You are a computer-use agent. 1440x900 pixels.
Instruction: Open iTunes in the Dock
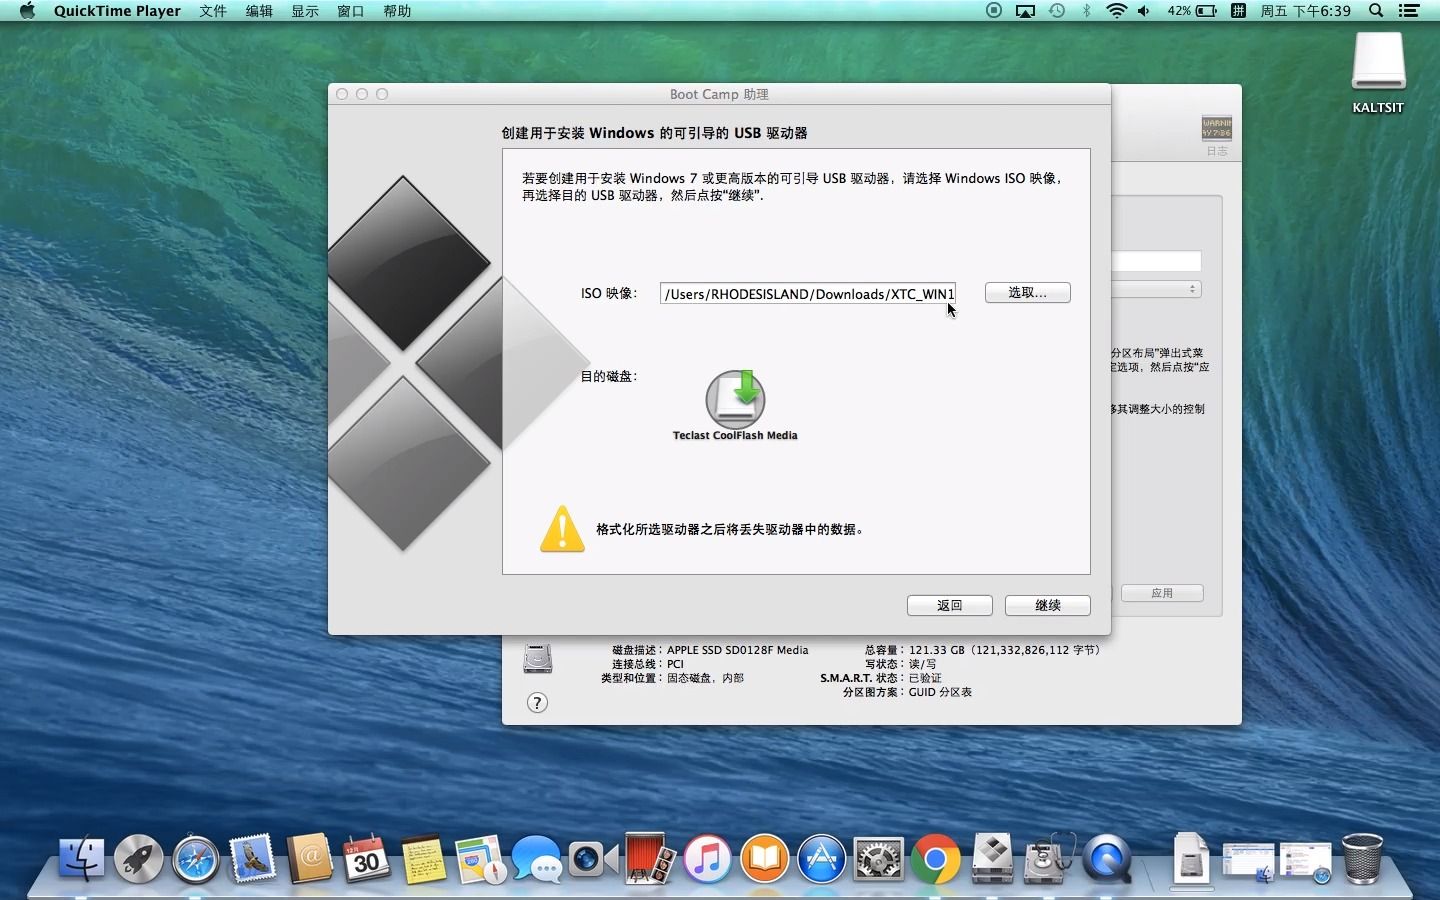[x=708, y=858]
